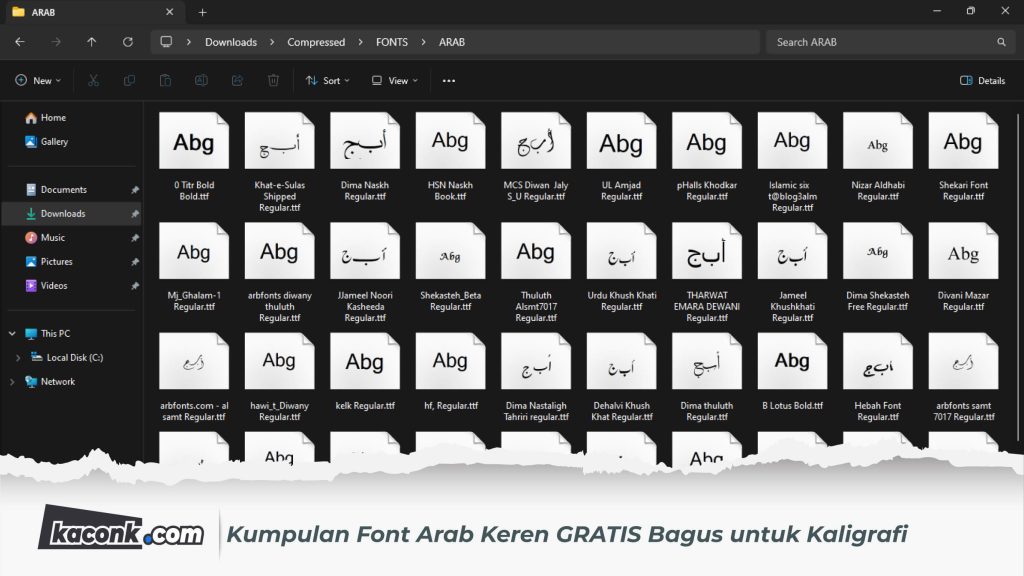Expand the Network tree node
The image size is (1024, 576).
[x=12, y=381]
